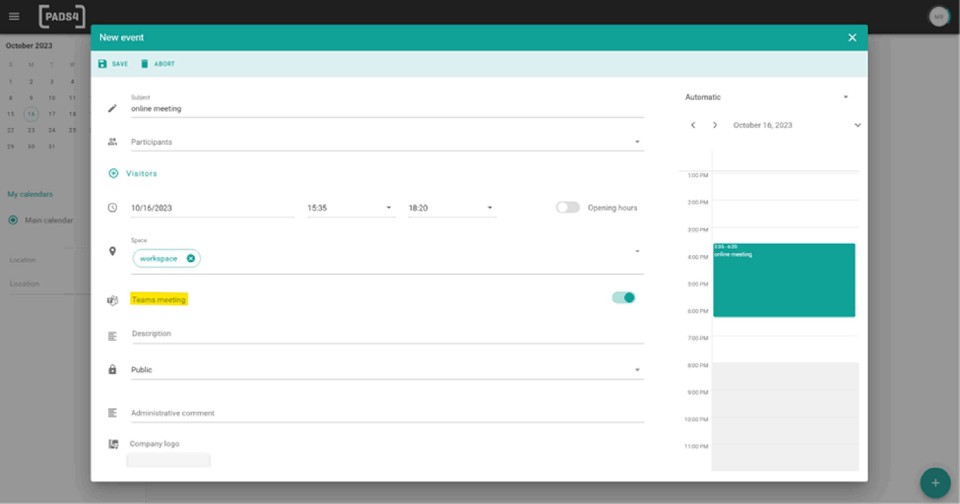Click the Administrative comment icon
Viewport: 960px width, 504px height.
[x=112, y=413]
